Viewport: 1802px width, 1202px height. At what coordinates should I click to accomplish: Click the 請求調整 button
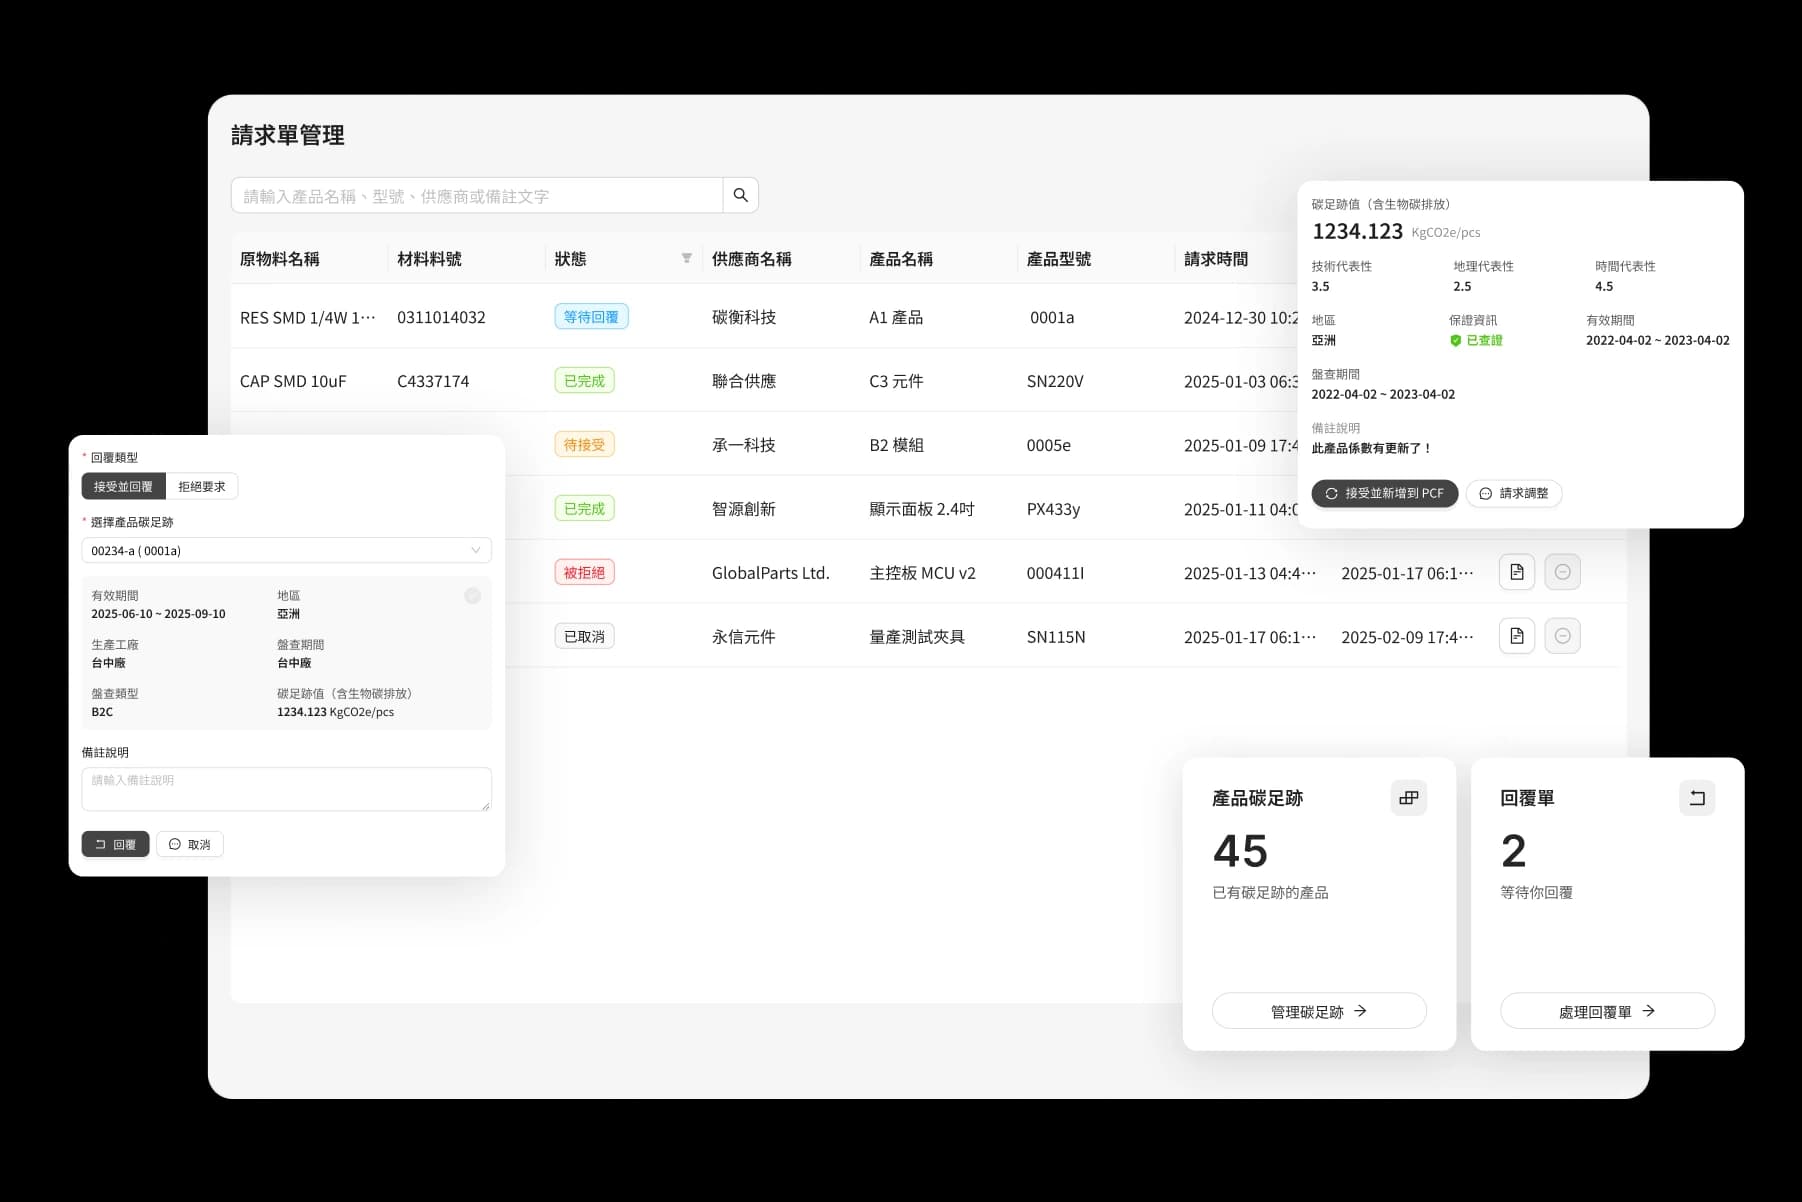(1513, 493)
